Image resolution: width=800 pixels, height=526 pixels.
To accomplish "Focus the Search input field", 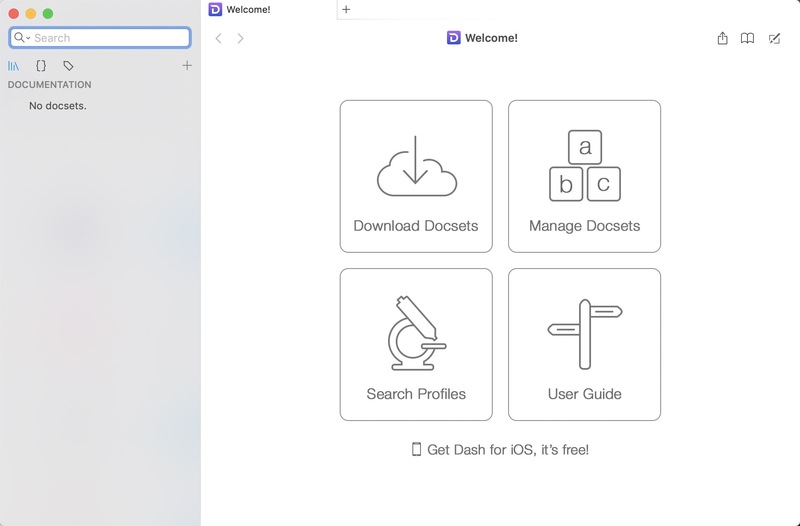I will pyautogui.click(x=100, y=38).
